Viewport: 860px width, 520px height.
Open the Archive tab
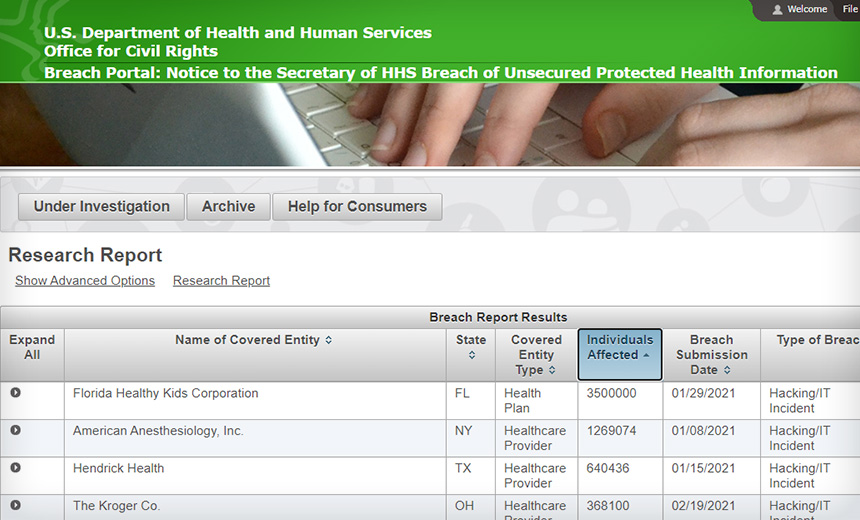[x=228, y=207]
